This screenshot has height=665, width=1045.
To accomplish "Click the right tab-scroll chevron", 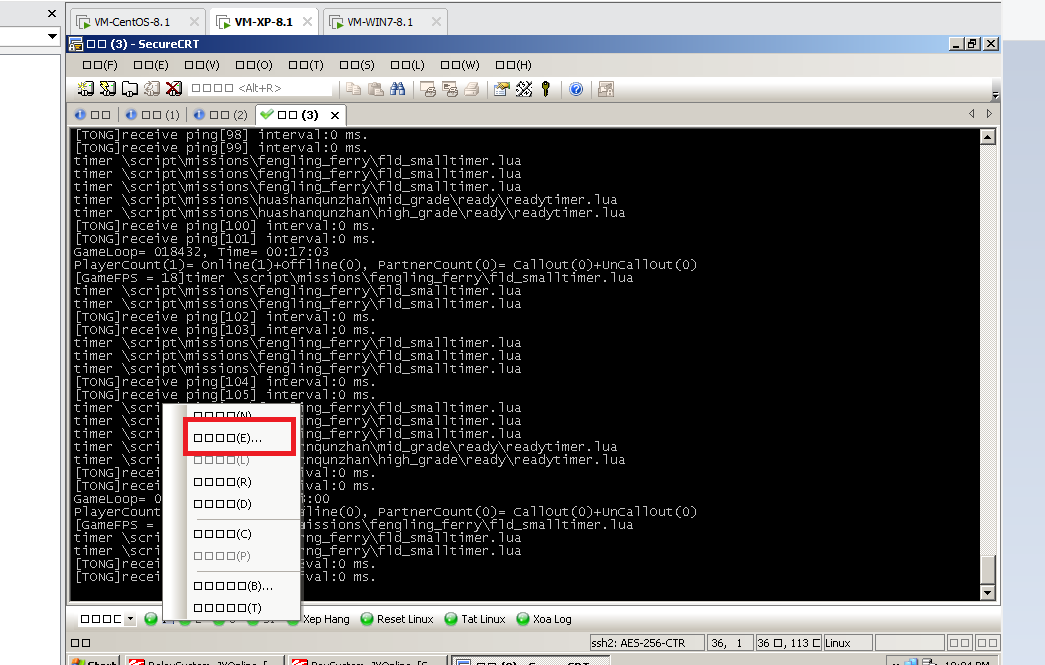I will pos(988,114).
